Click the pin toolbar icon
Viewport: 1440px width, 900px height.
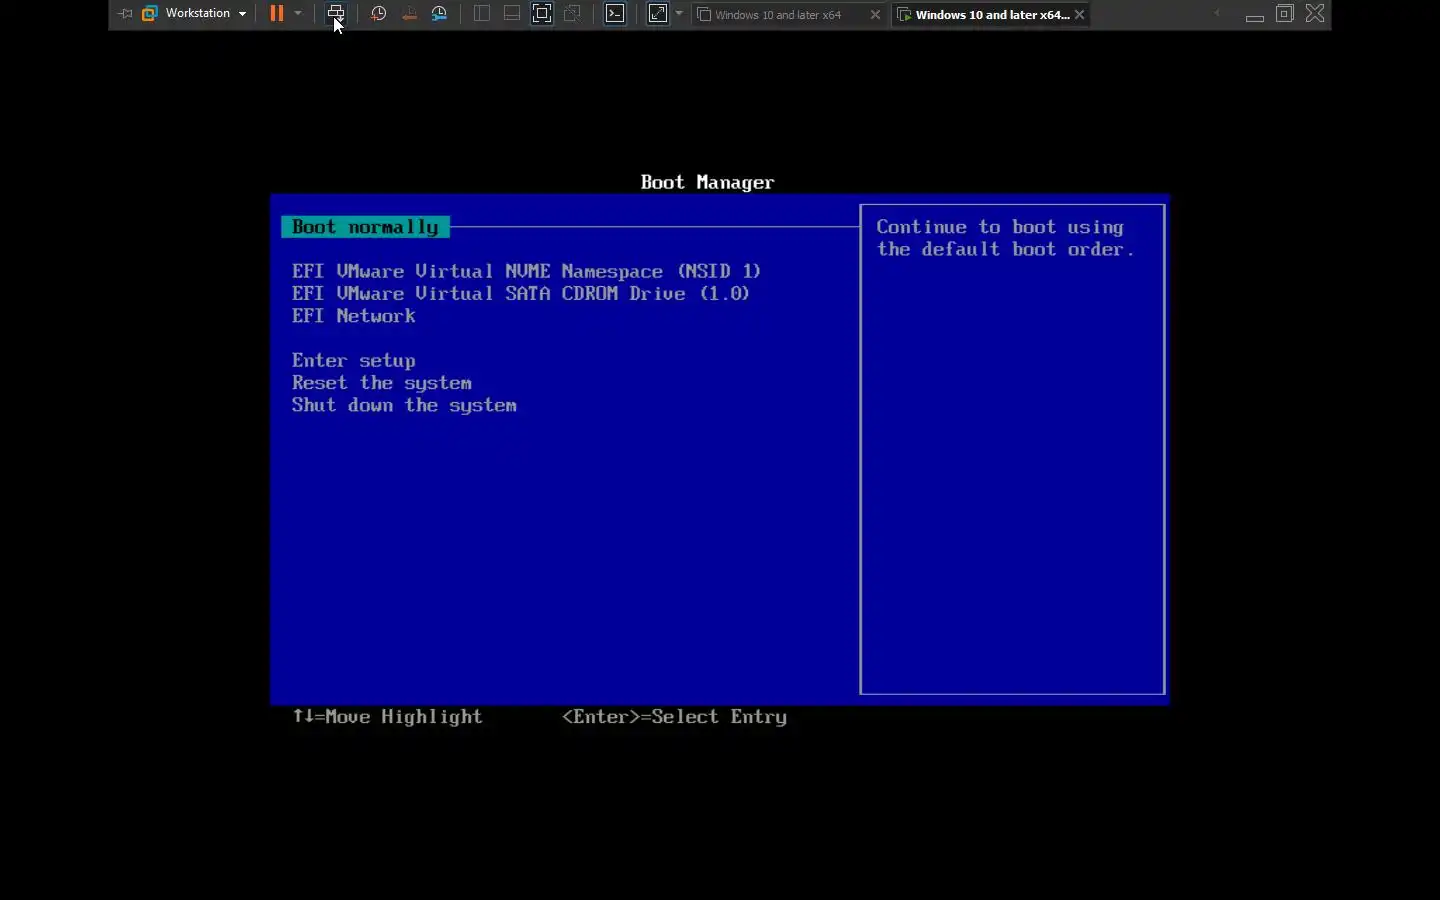coord(125,14)
